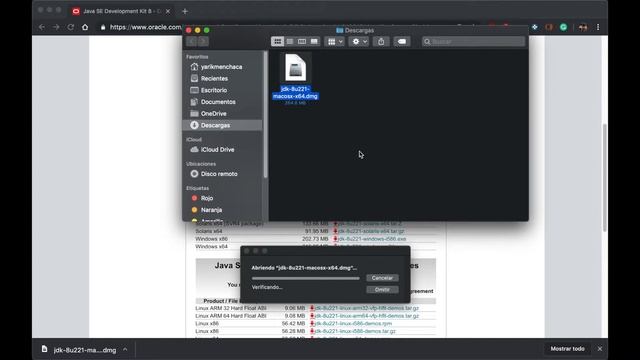Click the "Descargas" Finder window title
This screenshot has height=360, width=640.
(x=359, y=30)
